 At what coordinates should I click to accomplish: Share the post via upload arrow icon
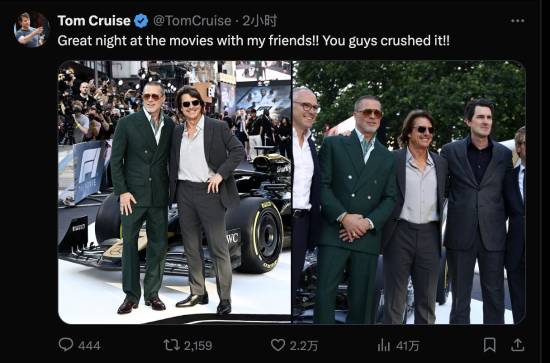(517, 345)
